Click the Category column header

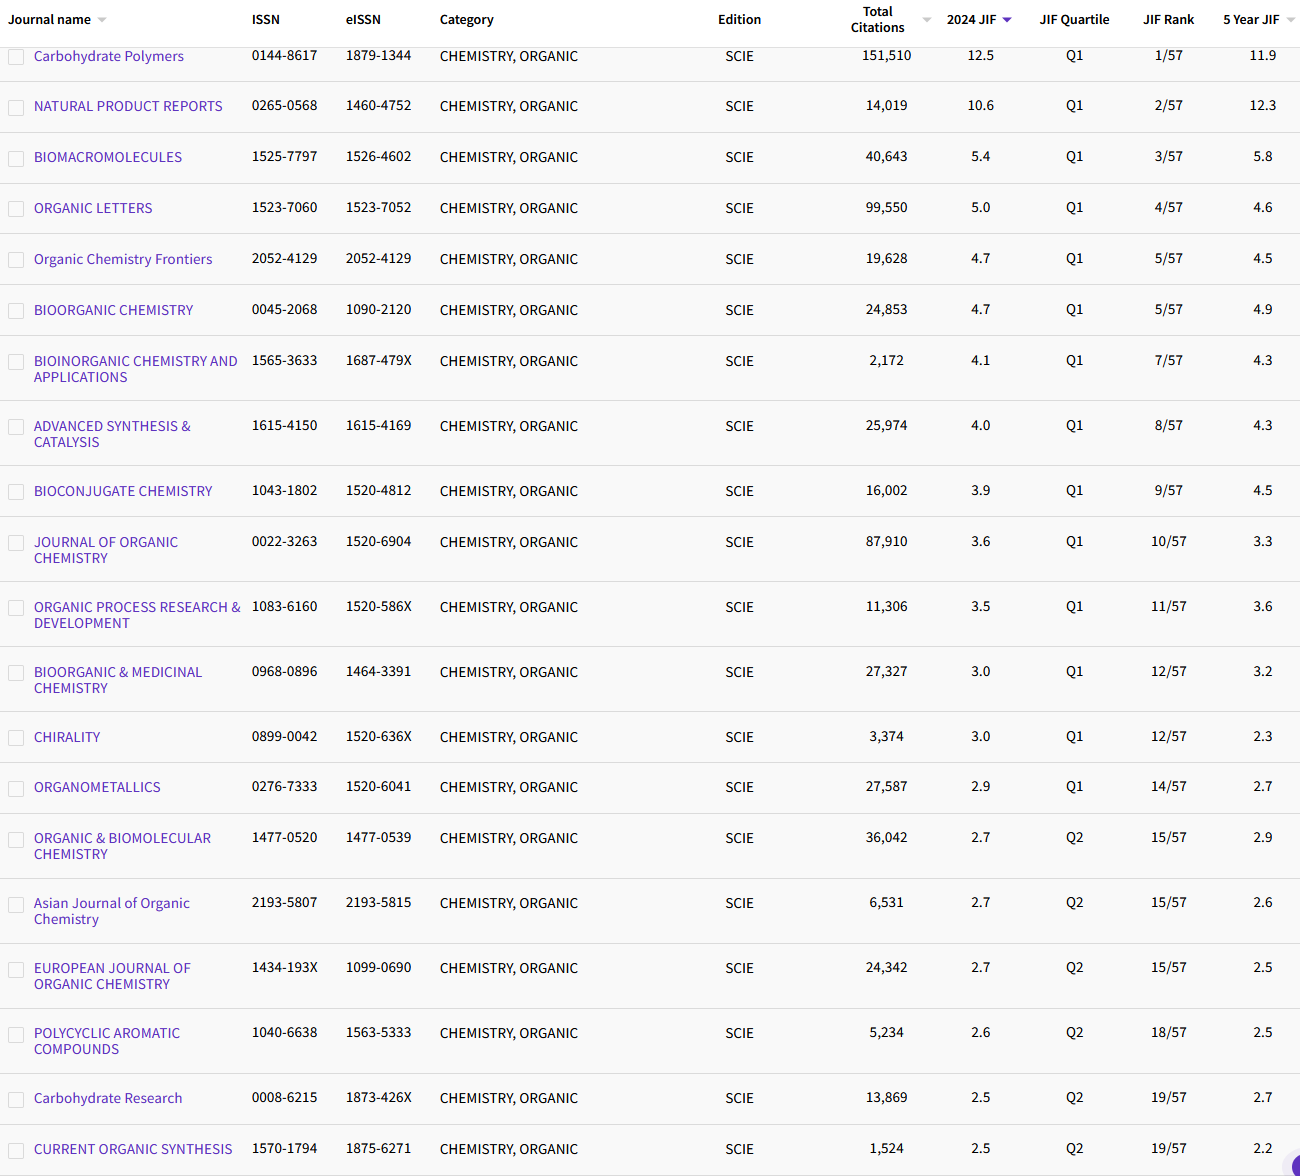tap(466, 20)
